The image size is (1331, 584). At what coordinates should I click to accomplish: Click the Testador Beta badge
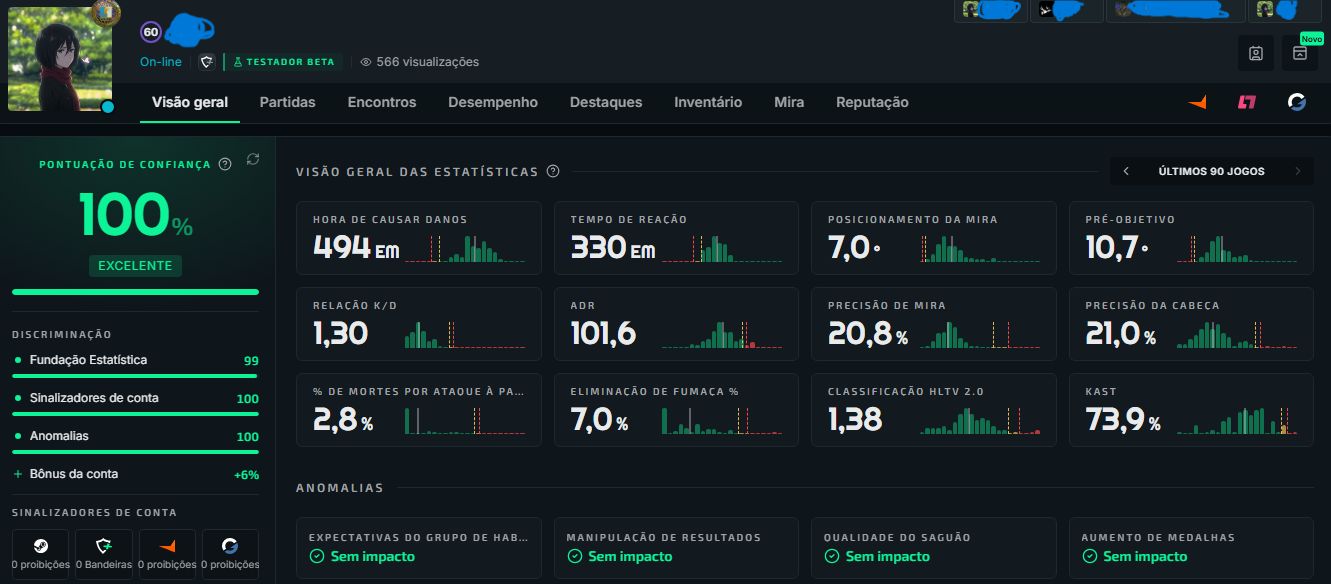(x=283, y=62)
